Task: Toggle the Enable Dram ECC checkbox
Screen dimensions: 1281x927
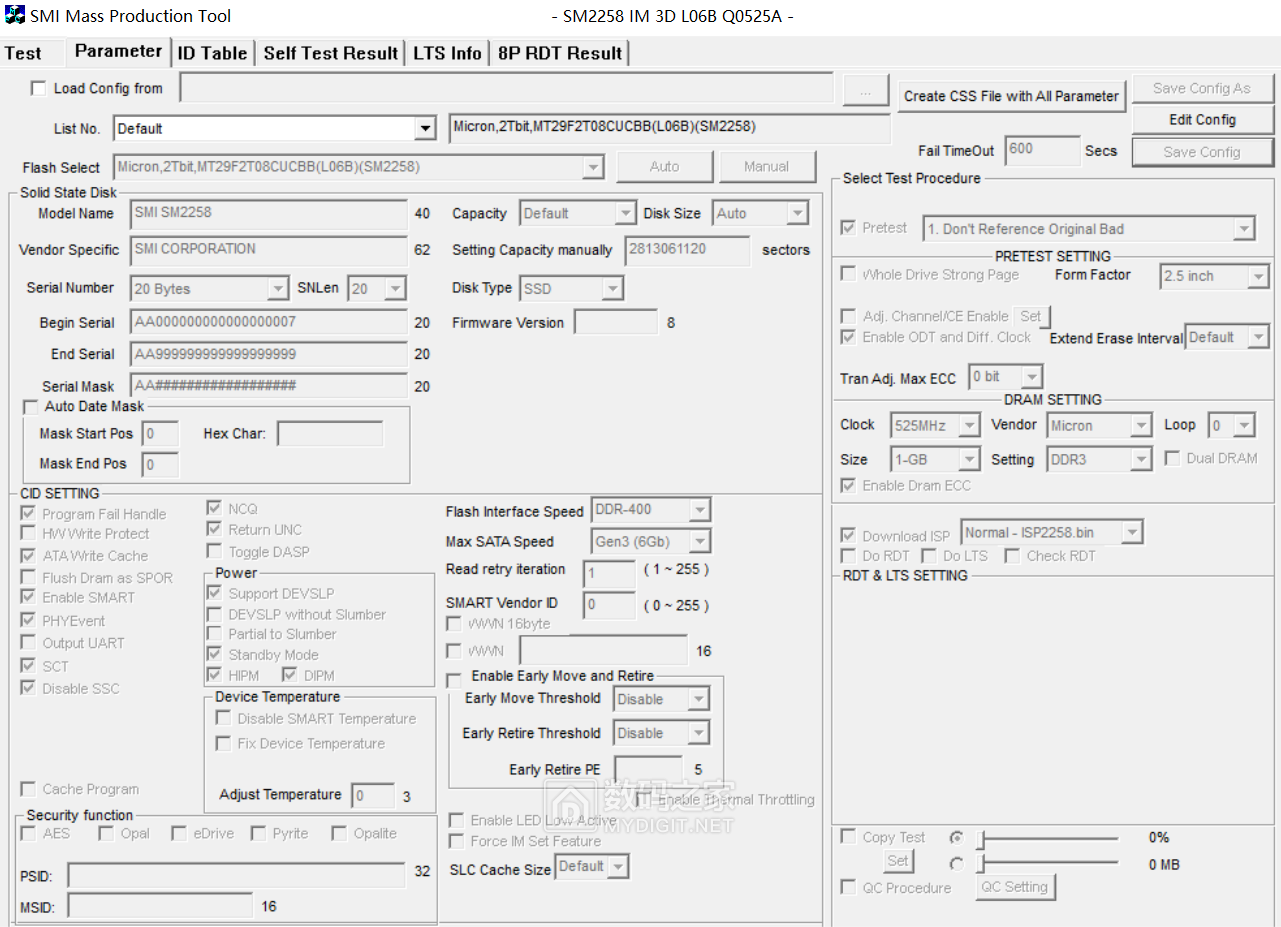Action: pos(849,485)
